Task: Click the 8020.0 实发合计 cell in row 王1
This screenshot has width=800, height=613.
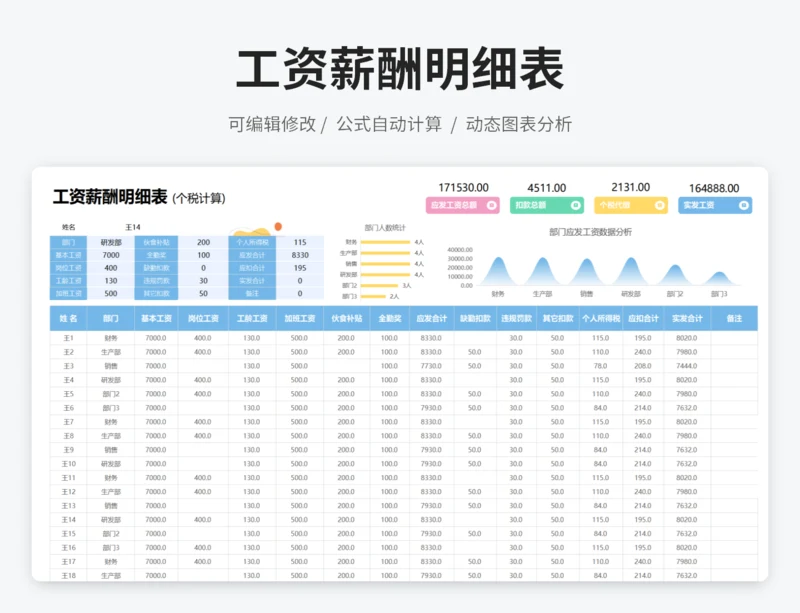Action: 687,338
